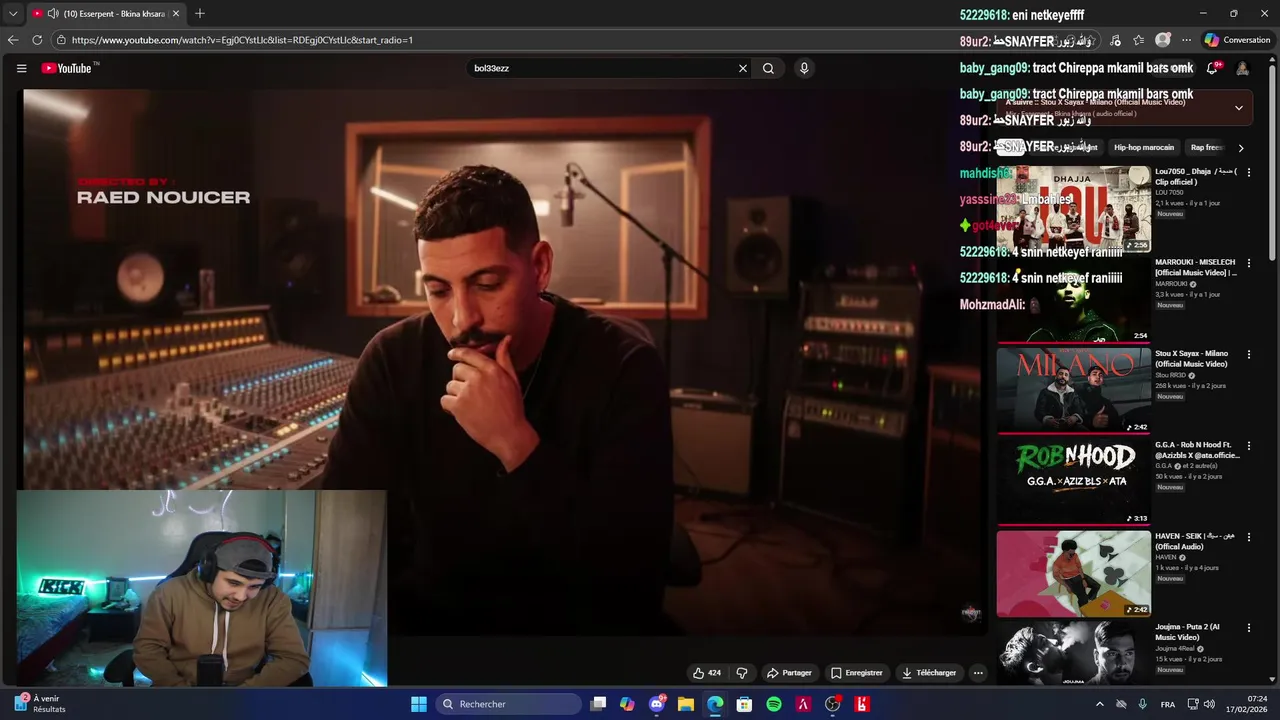
Task: Dislike the video with thumbs-down button
Action: [742, 673]
